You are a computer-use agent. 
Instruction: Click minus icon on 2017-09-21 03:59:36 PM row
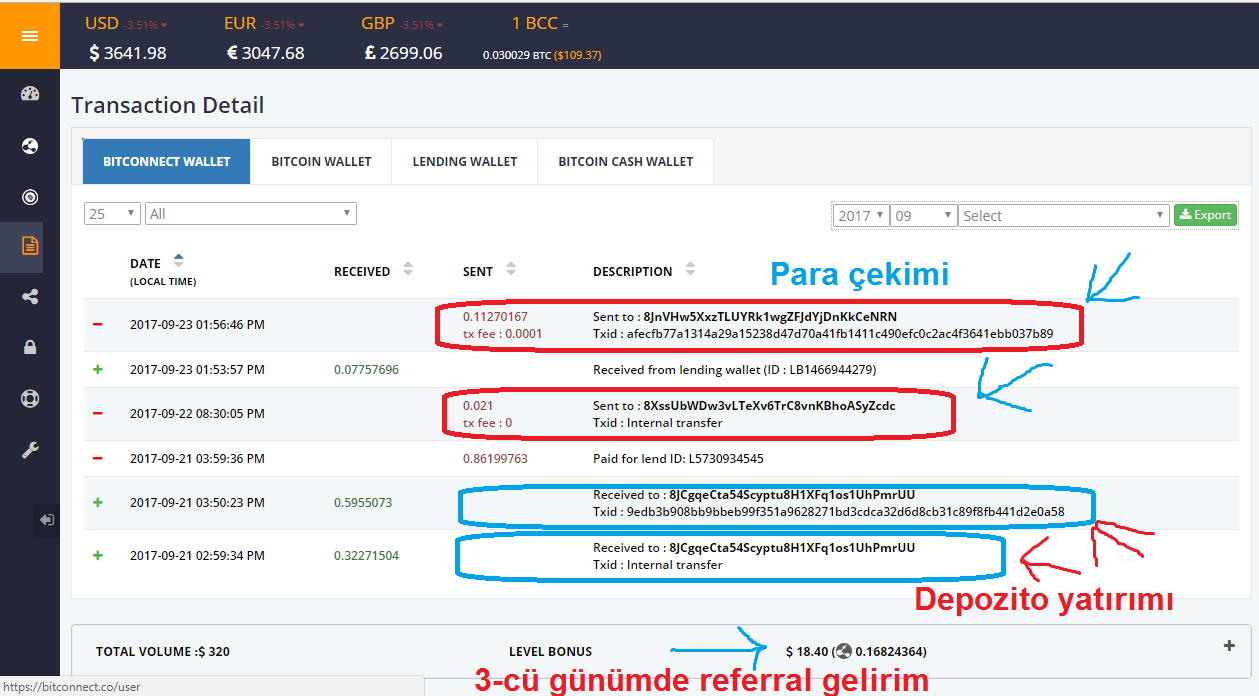(98, 459)
